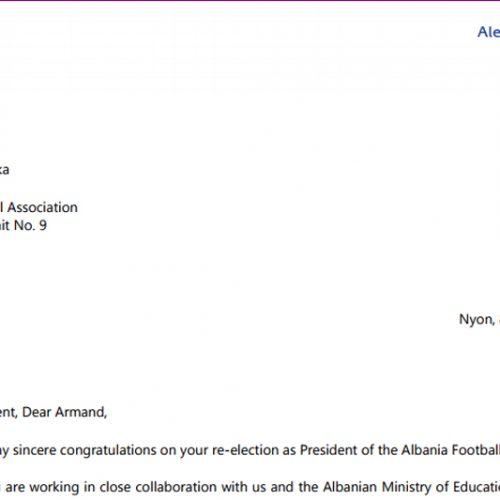Click the word 'sincere'
500x500 pixels.
point(35,450)
